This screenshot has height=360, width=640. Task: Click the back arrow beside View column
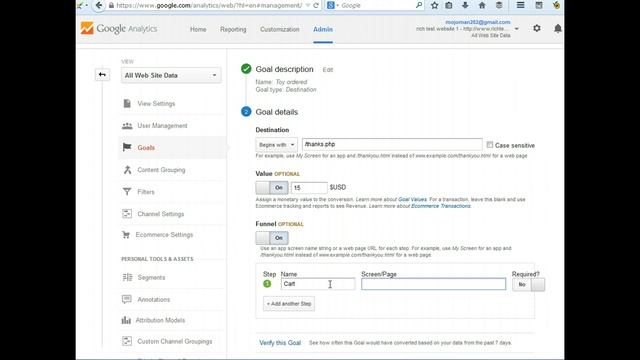[102, 75]
